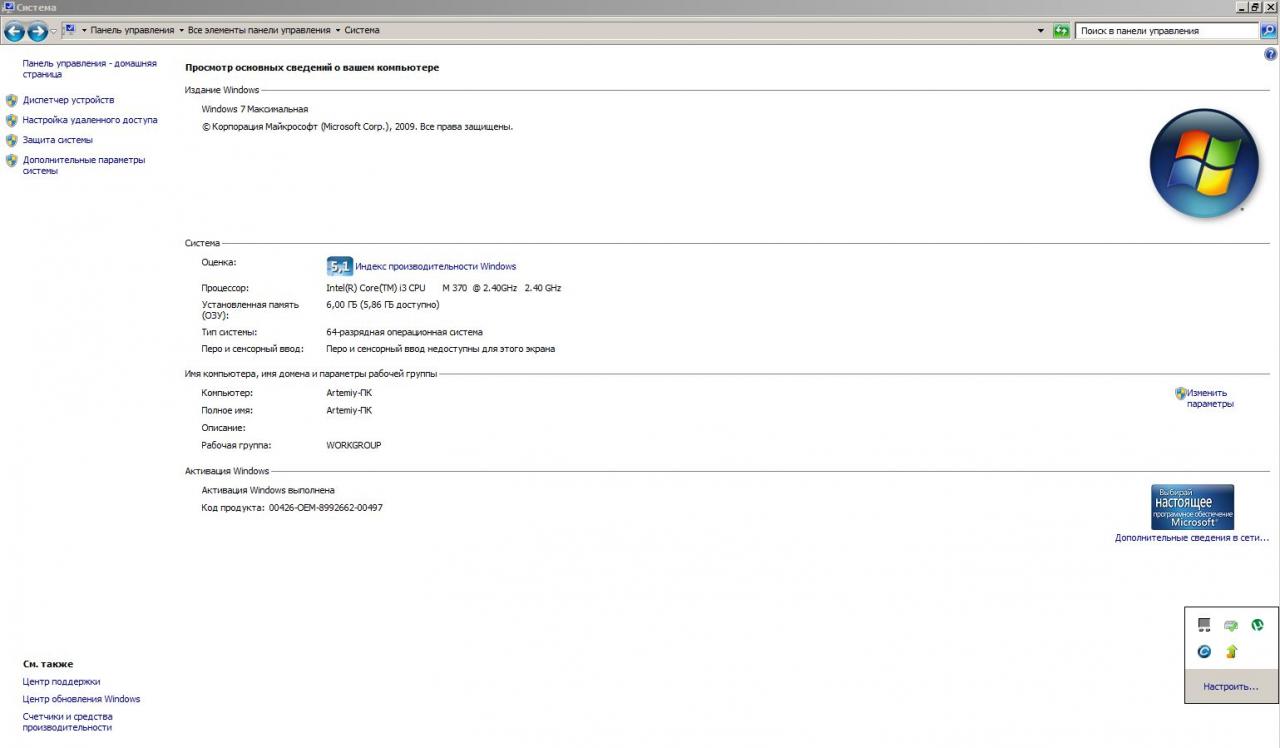Open help via the blue question mark
This screenshot has width=1280, height=748.
tap(1271, 55)
